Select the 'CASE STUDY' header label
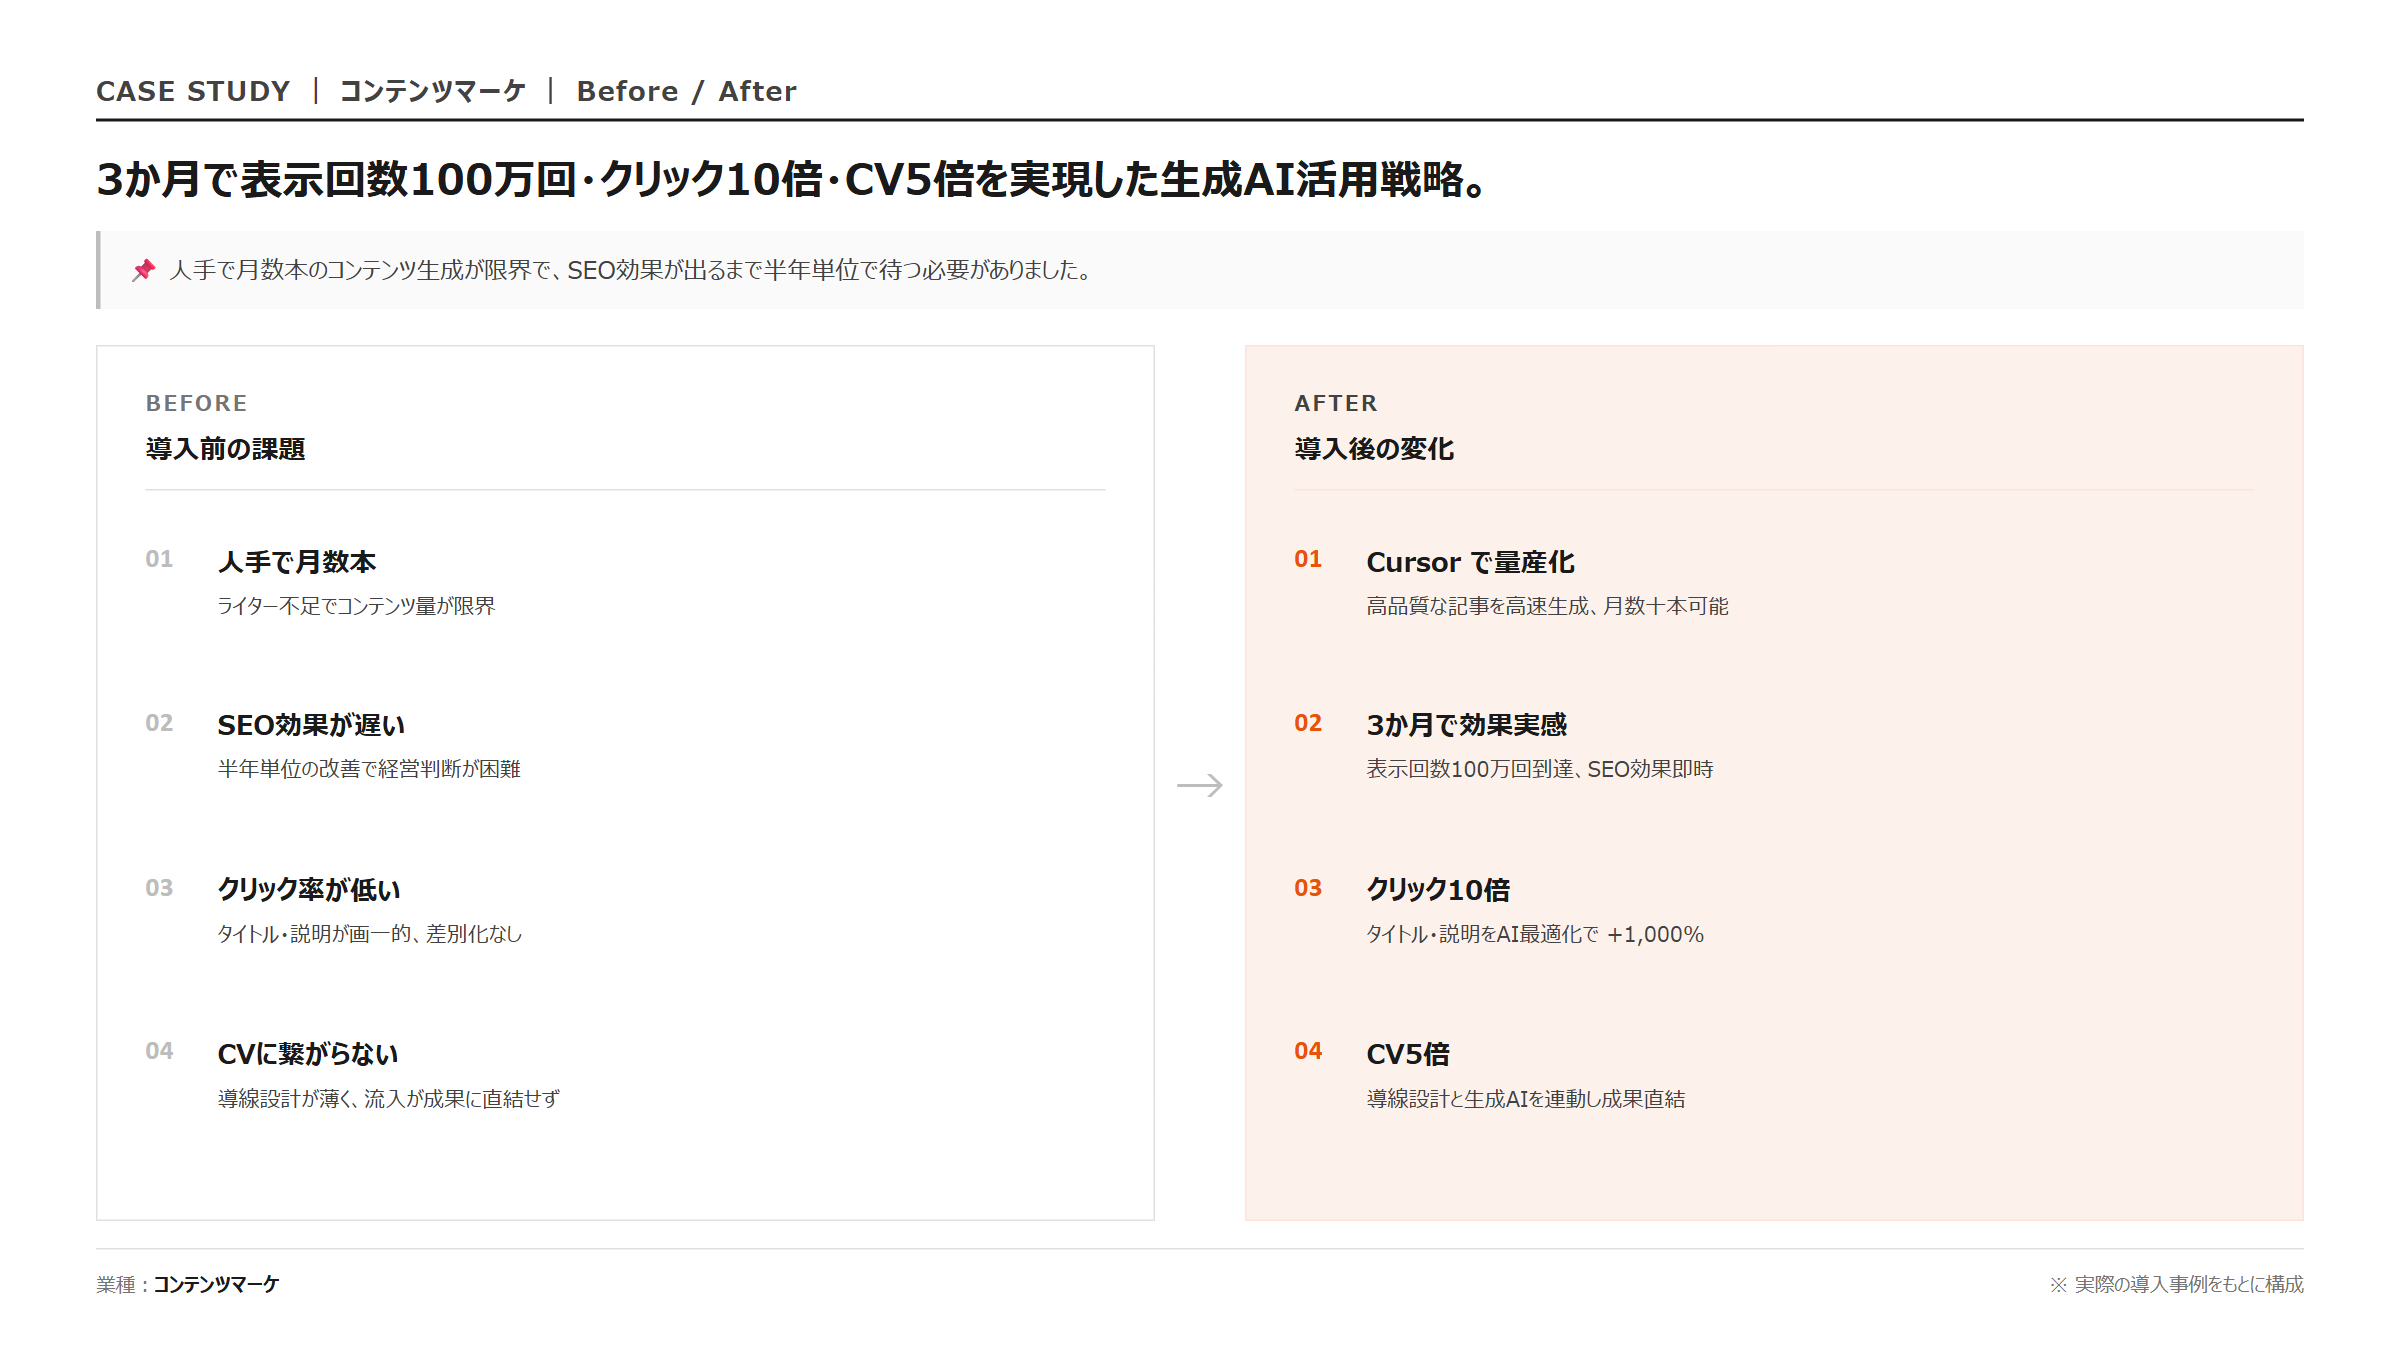 pos(193,91)
